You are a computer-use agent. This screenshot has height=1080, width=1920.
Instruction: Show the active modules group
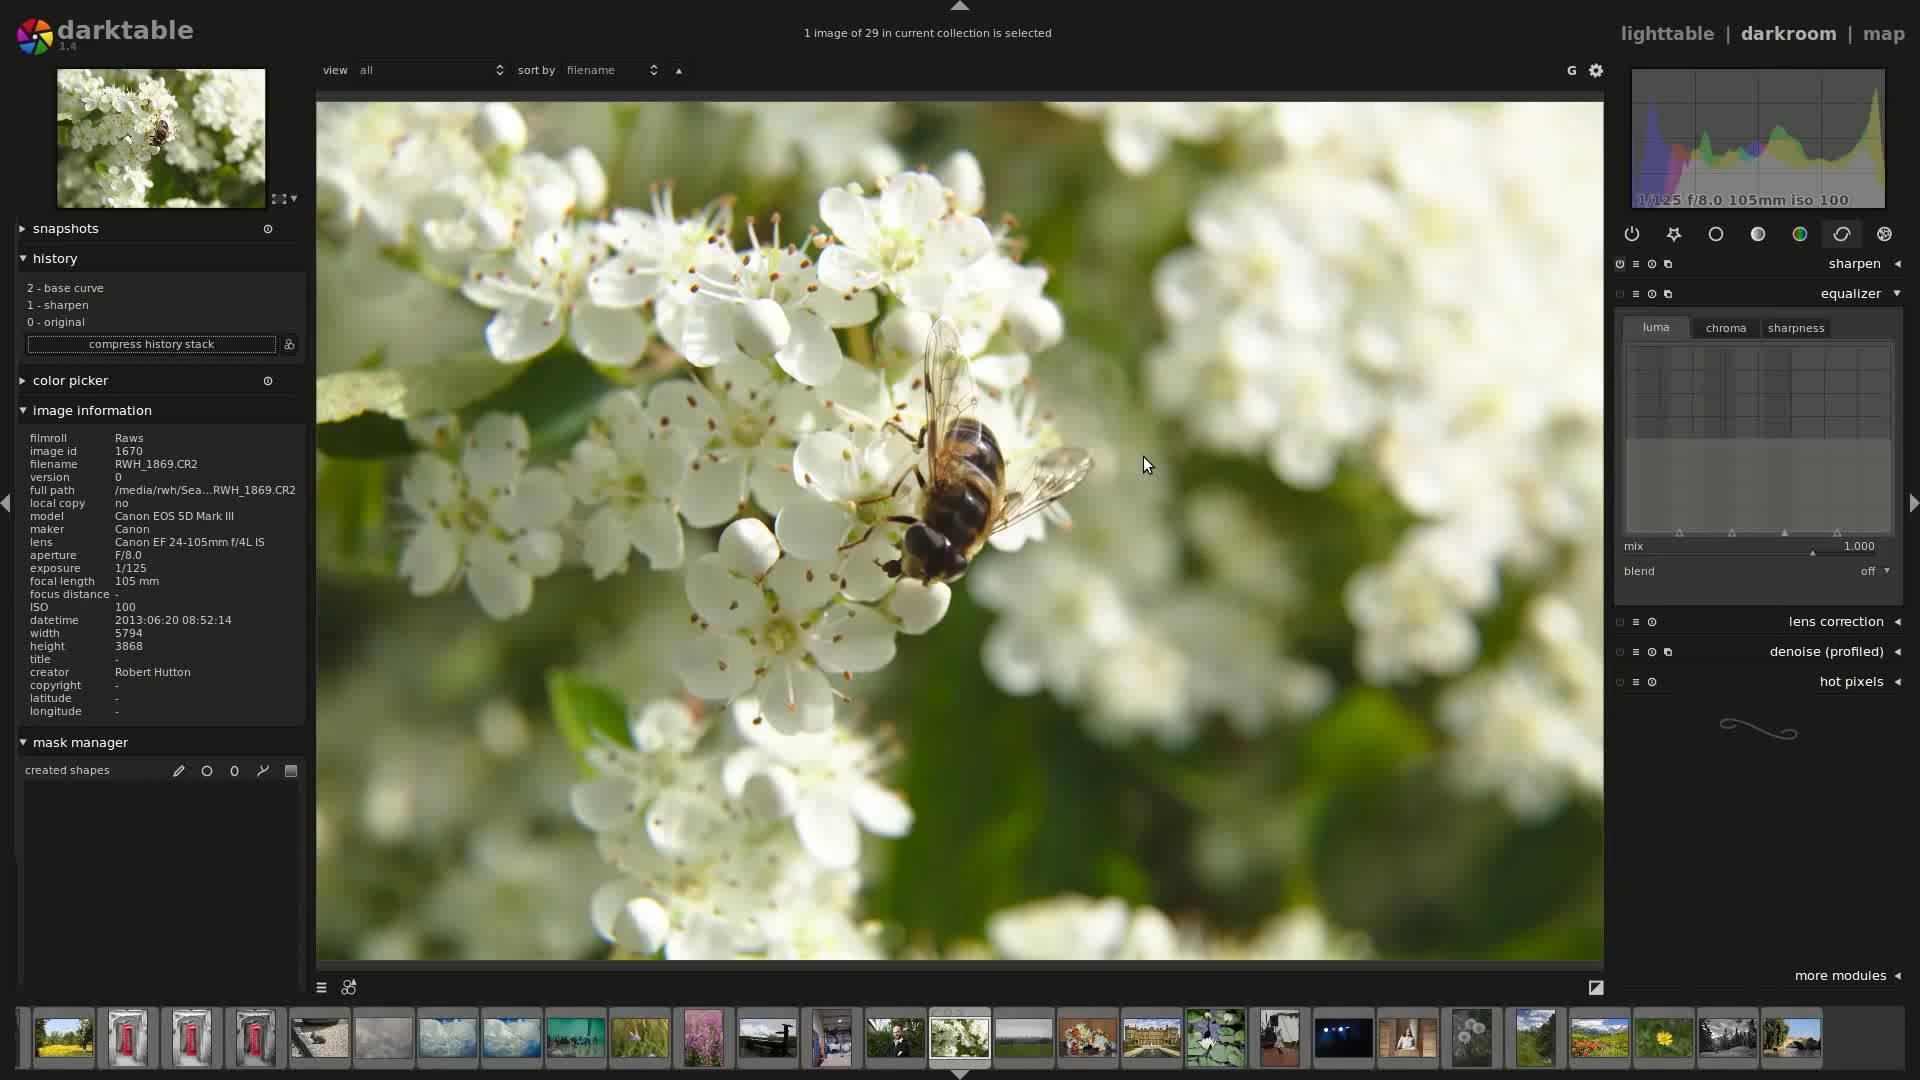tap(1631, 234)
